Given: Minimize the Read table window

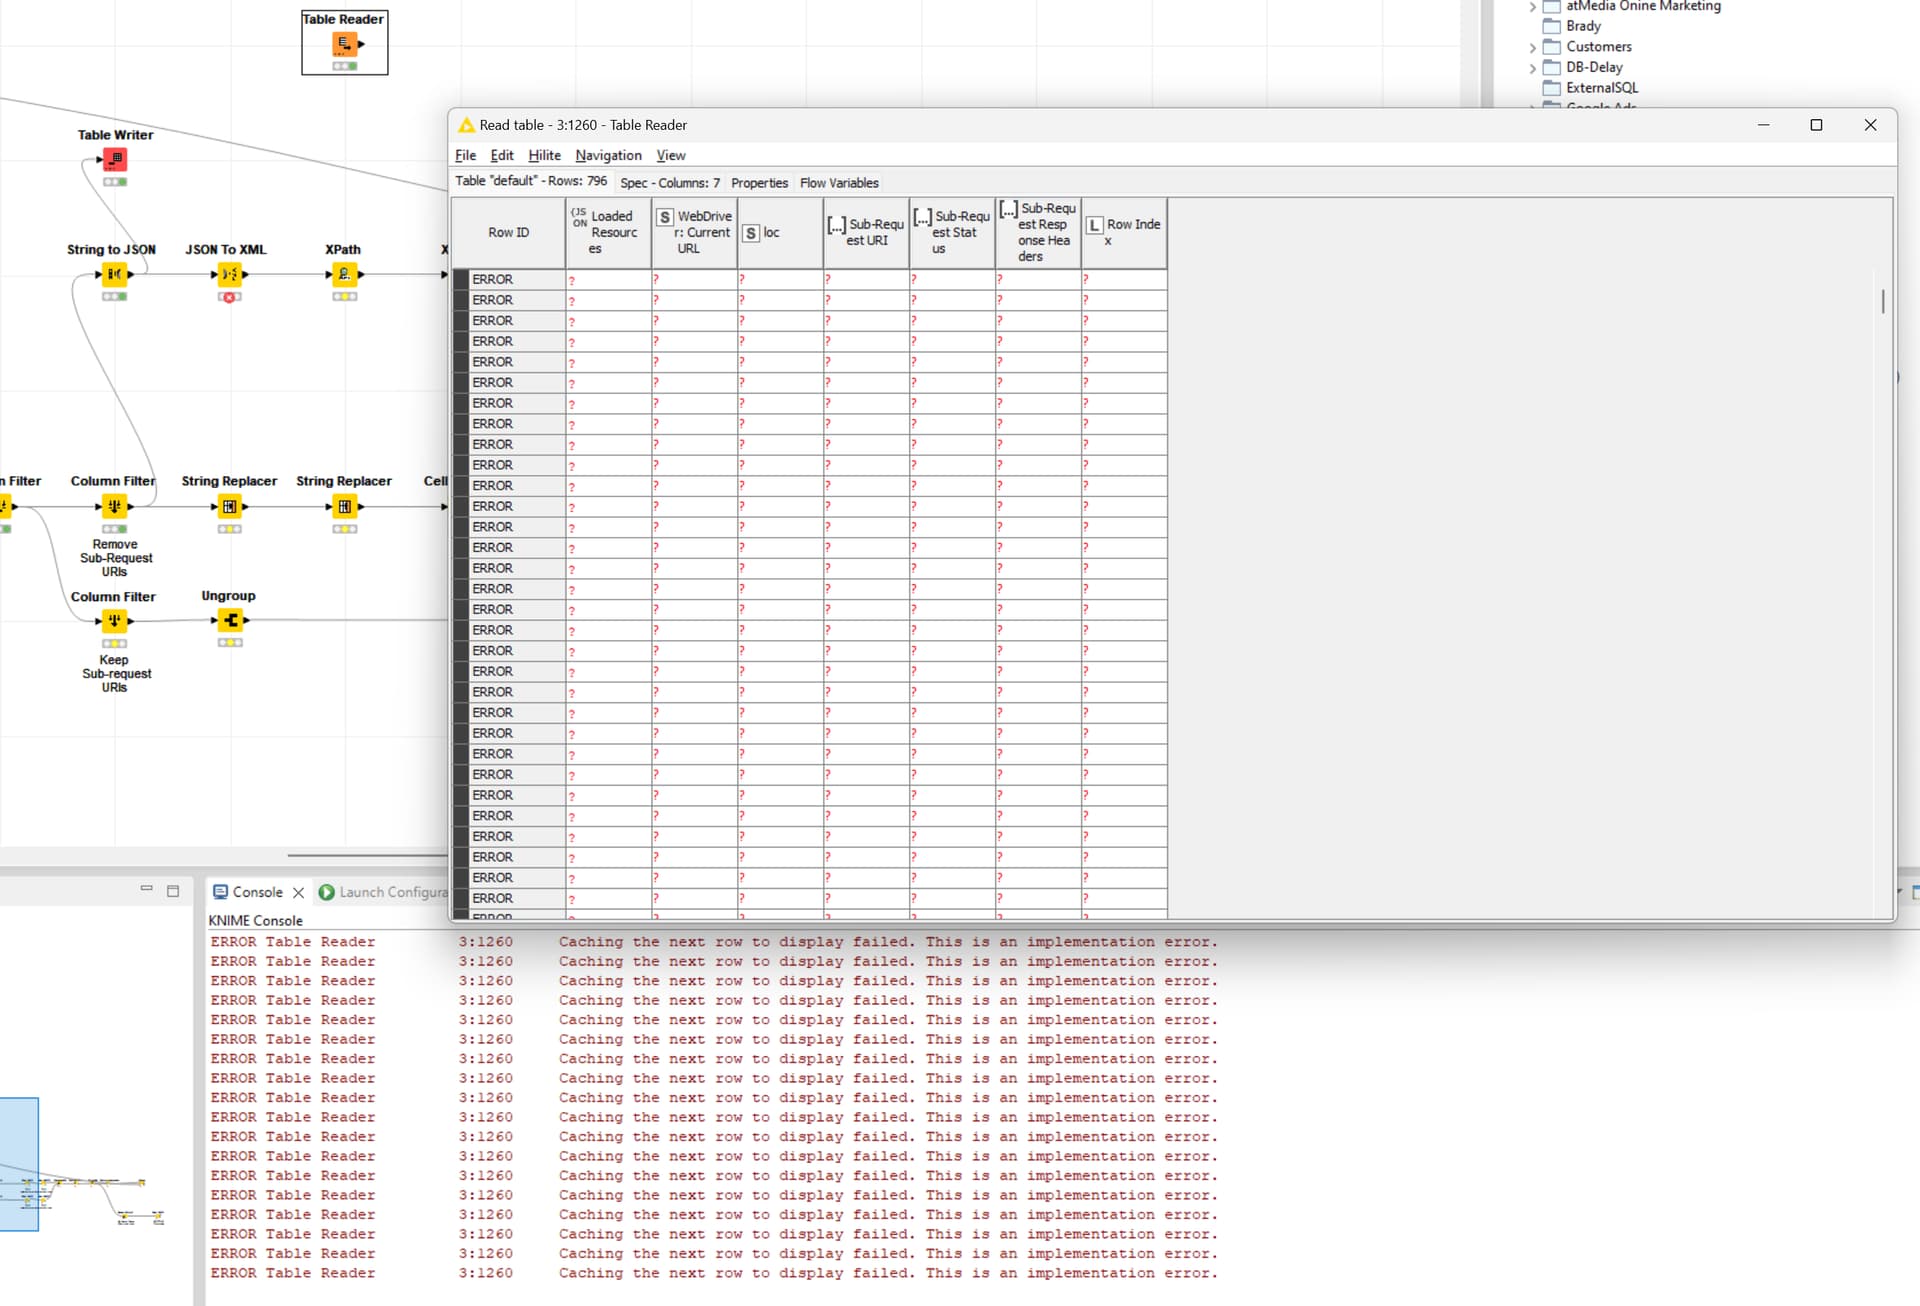Looking at the screenshot, I should pos(1763,125).
